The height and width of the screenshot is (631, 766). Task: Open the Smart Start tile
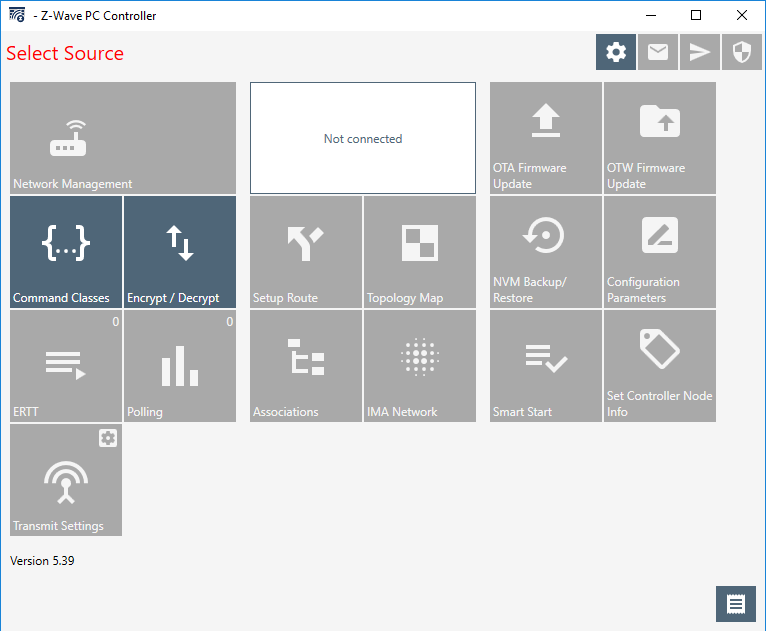(546, 366)
